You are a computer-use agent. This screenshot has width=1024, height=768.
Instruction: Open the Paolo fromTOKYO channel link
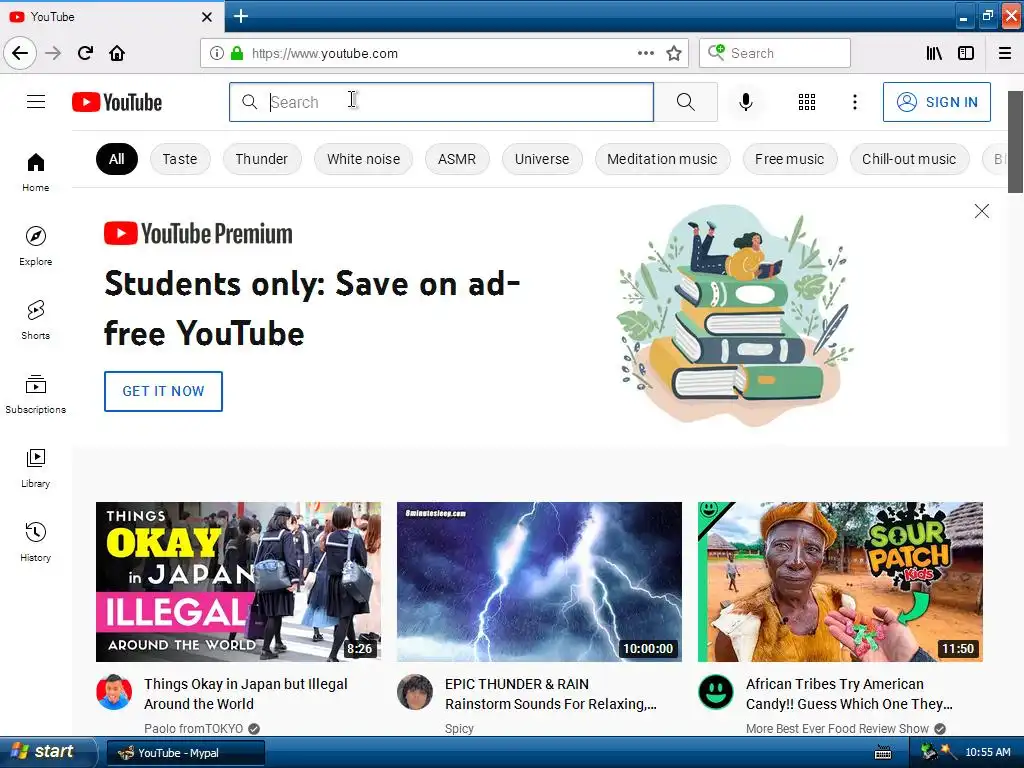[193, 728]
